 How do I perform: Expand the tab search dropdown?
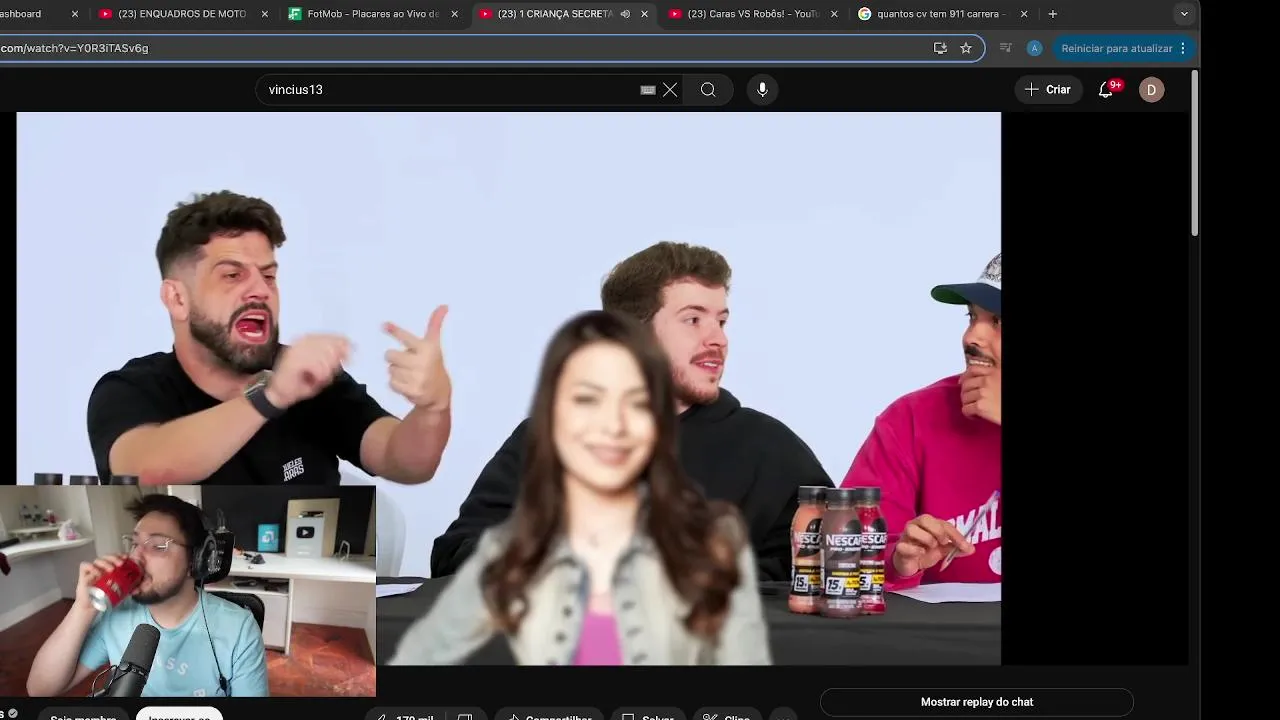[x=1184, y=14]
